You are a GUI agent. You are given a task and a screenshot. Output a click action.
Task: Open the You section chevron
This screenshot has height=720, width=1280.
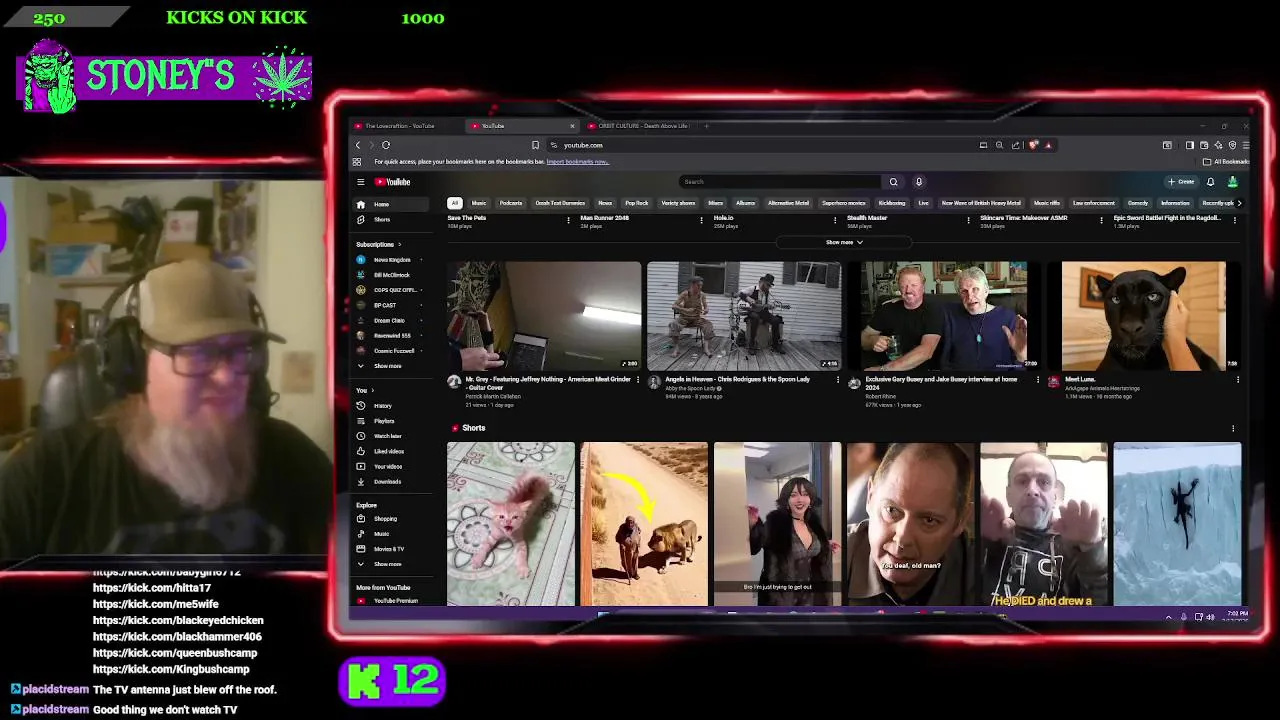click(x=372, y=390)
